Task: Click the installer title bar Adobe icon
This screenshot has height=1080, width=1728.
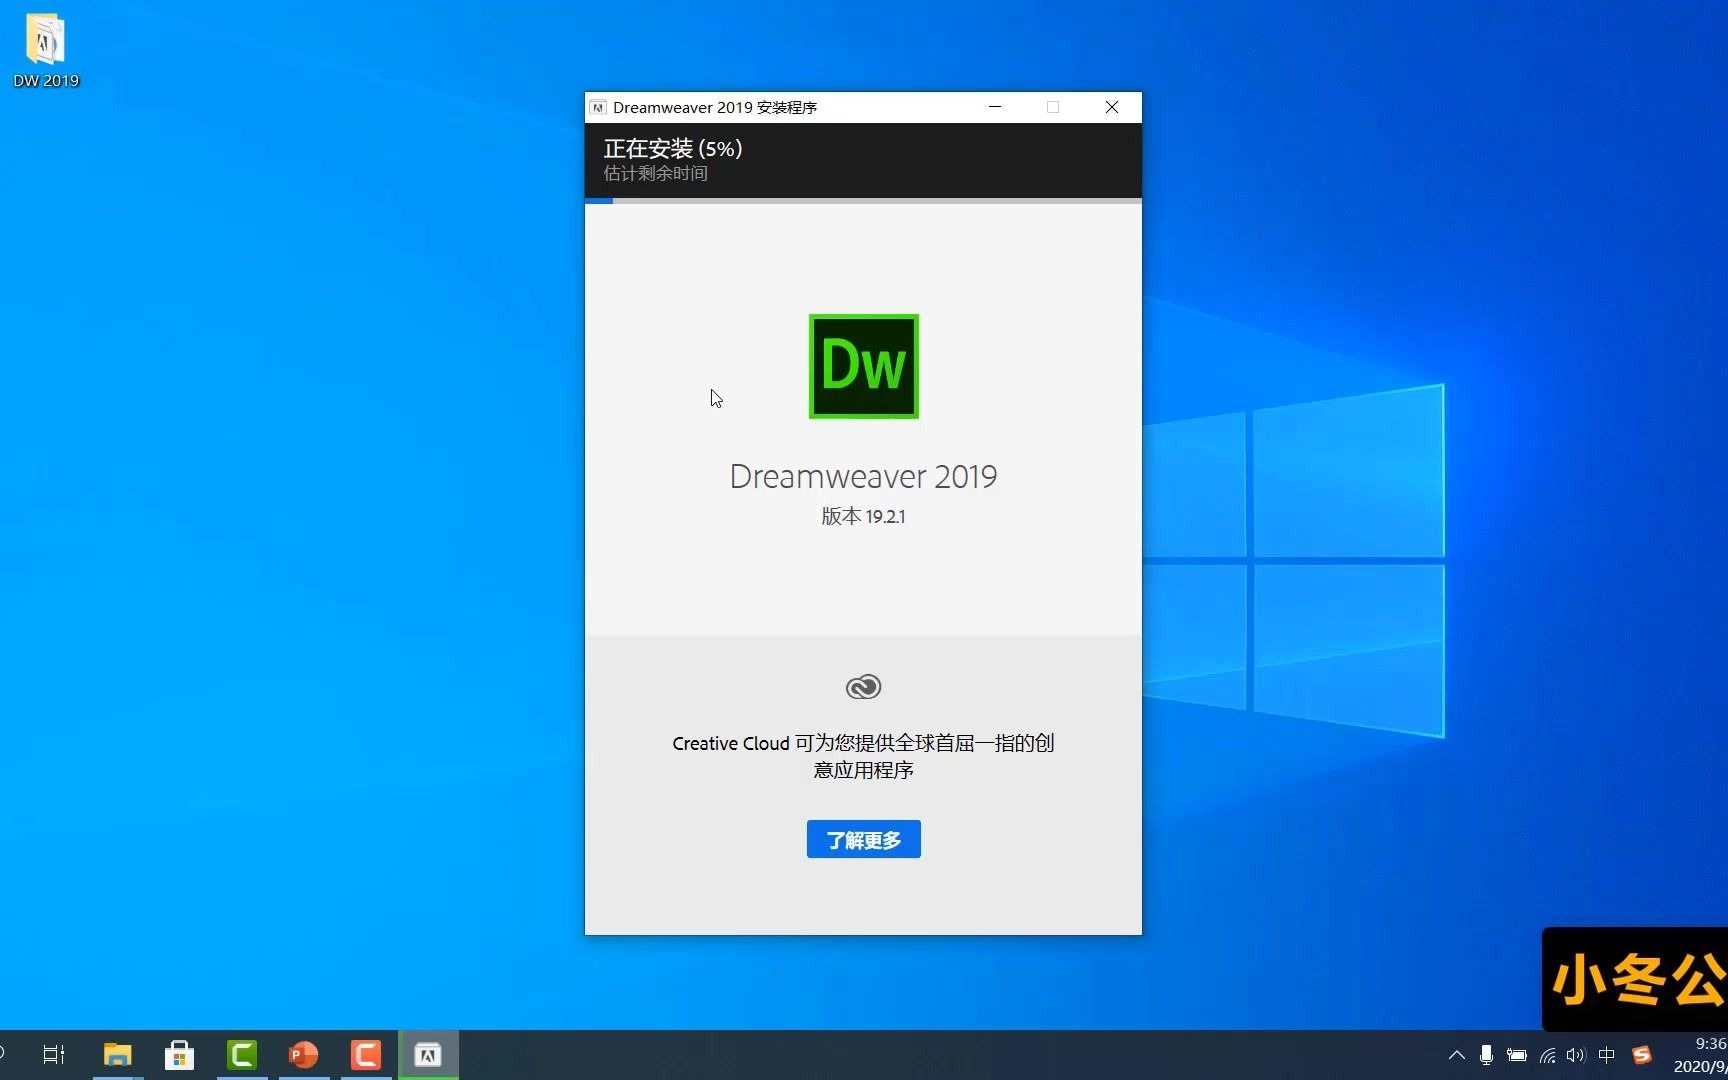Action: coord(598,107)
